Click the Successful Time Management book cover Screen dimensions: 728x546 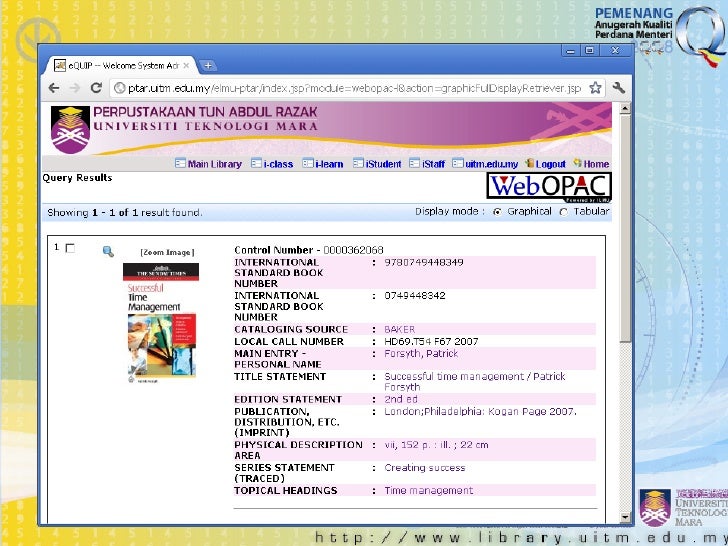click(161, 323)
